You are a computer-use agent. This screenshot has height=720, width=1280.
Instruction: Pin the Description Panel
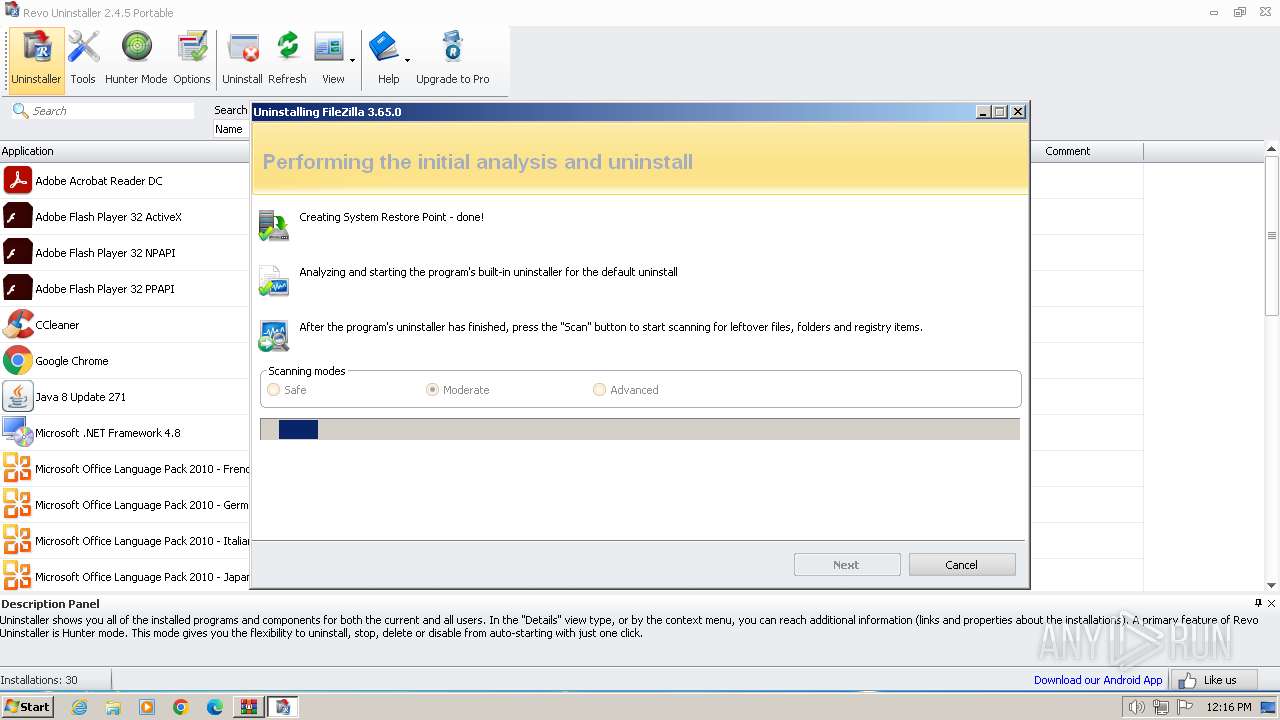1258,603
